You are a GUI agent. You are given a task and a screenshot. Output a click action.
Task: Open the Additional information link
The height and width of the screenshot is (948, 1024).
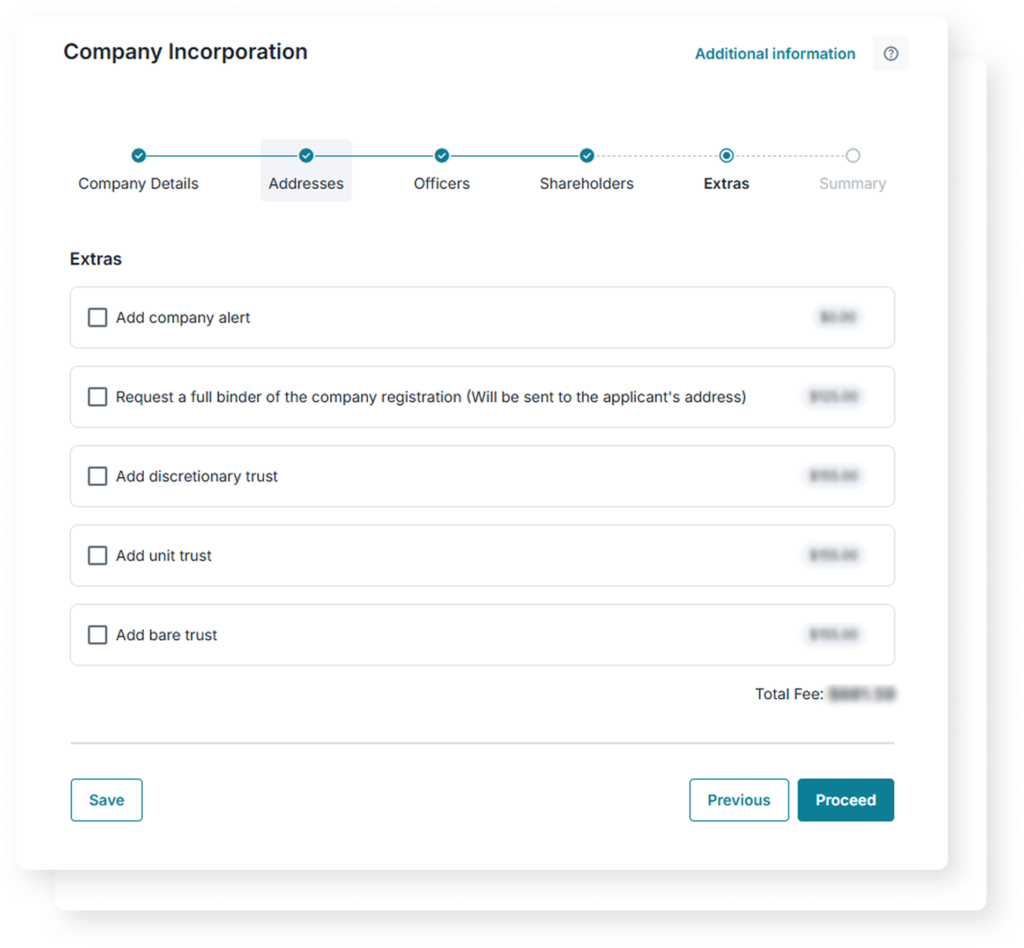click(775, 54)
